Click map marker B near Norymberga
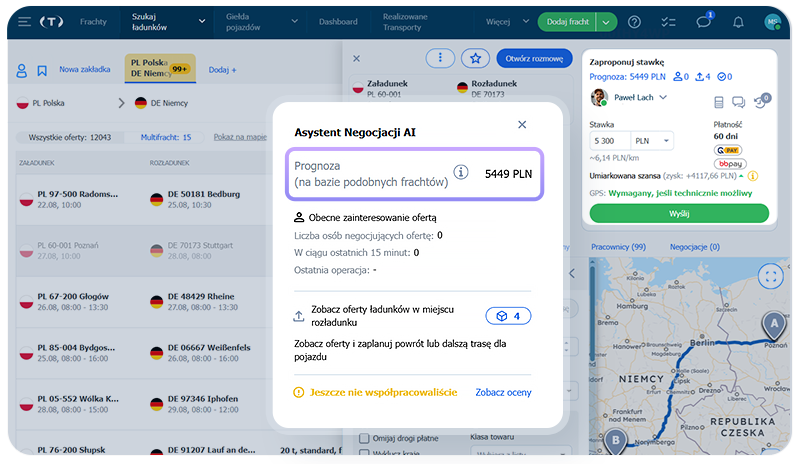800x464 pixels. (x=616, y=441)
